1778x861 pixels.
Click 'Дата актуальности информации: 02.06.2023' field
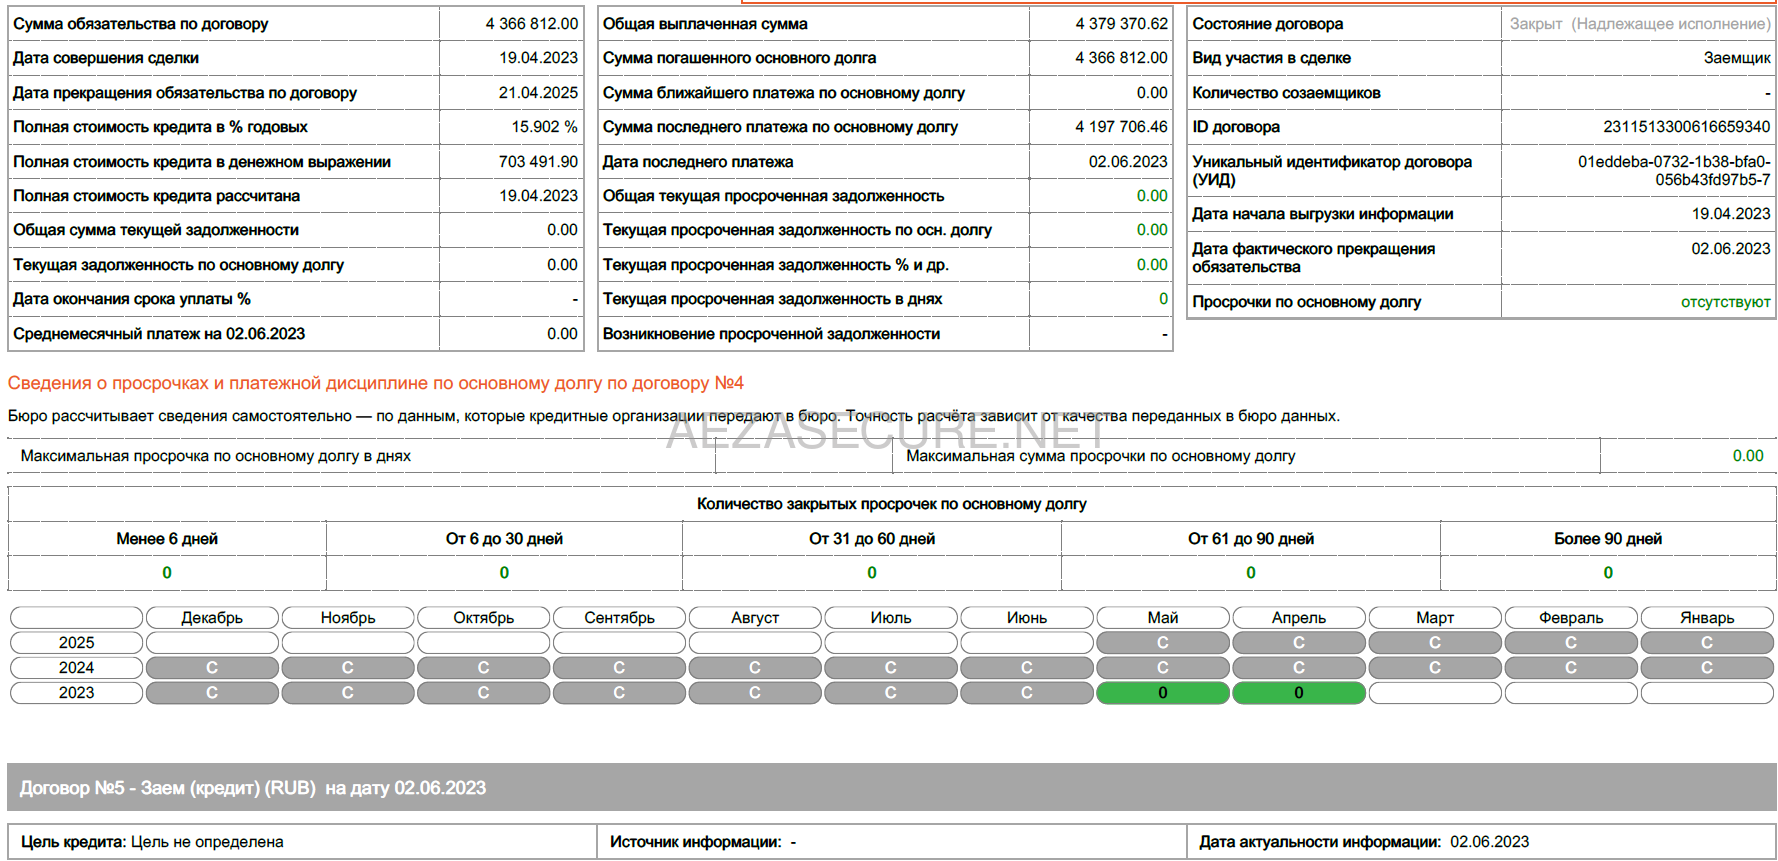[x=1481, y=842]
